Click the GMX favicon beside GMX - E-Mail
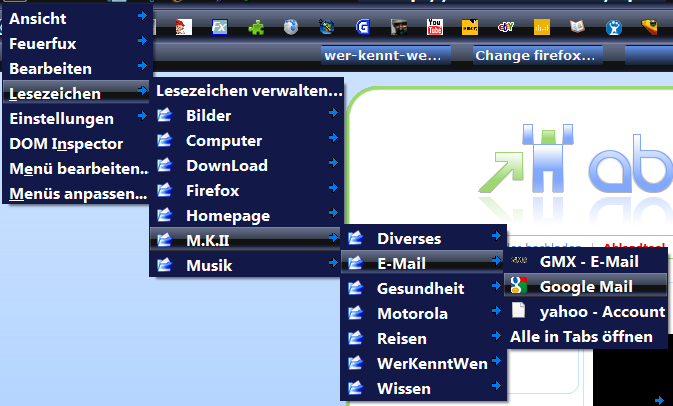Screen dimensions: 673x406 click(x=519, y=260)
